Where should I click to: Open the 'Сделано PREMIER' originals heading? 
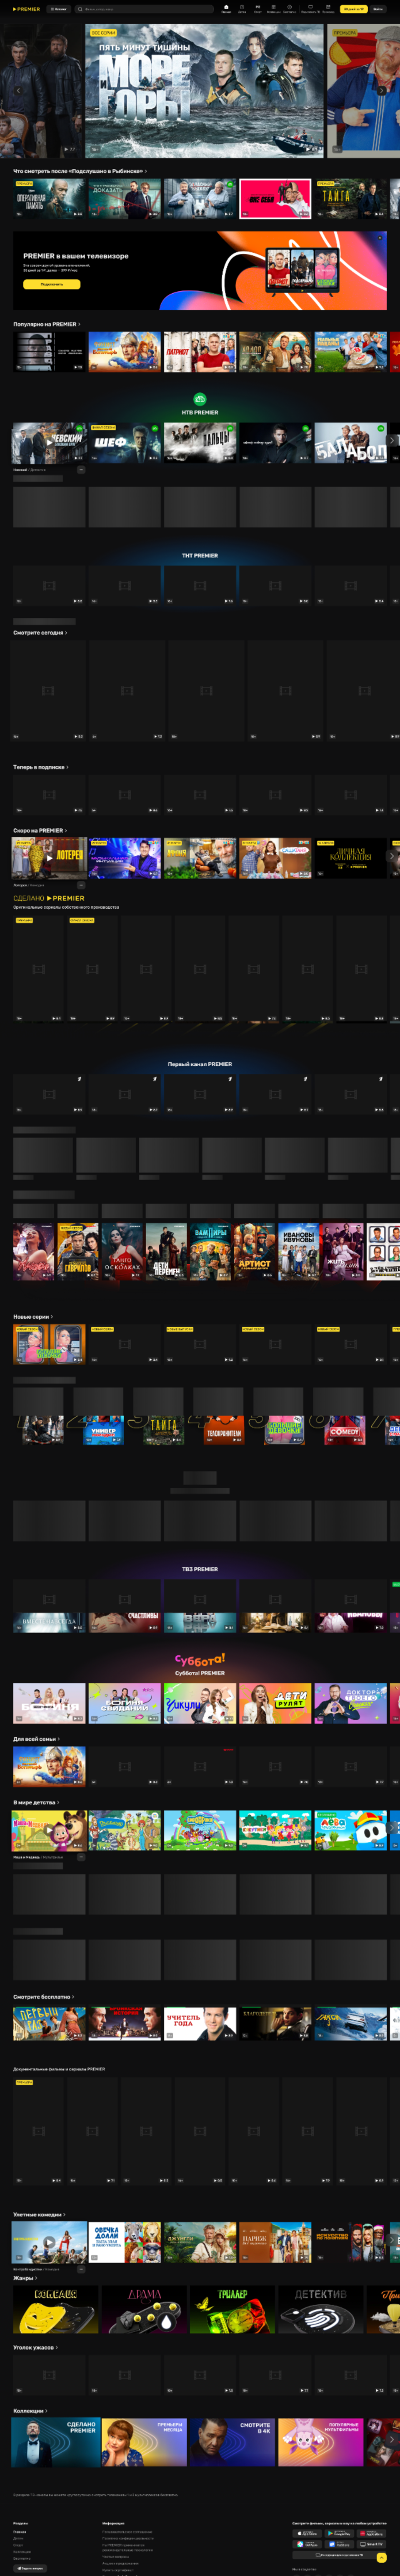pyautogui.click(x=49, y=898)
